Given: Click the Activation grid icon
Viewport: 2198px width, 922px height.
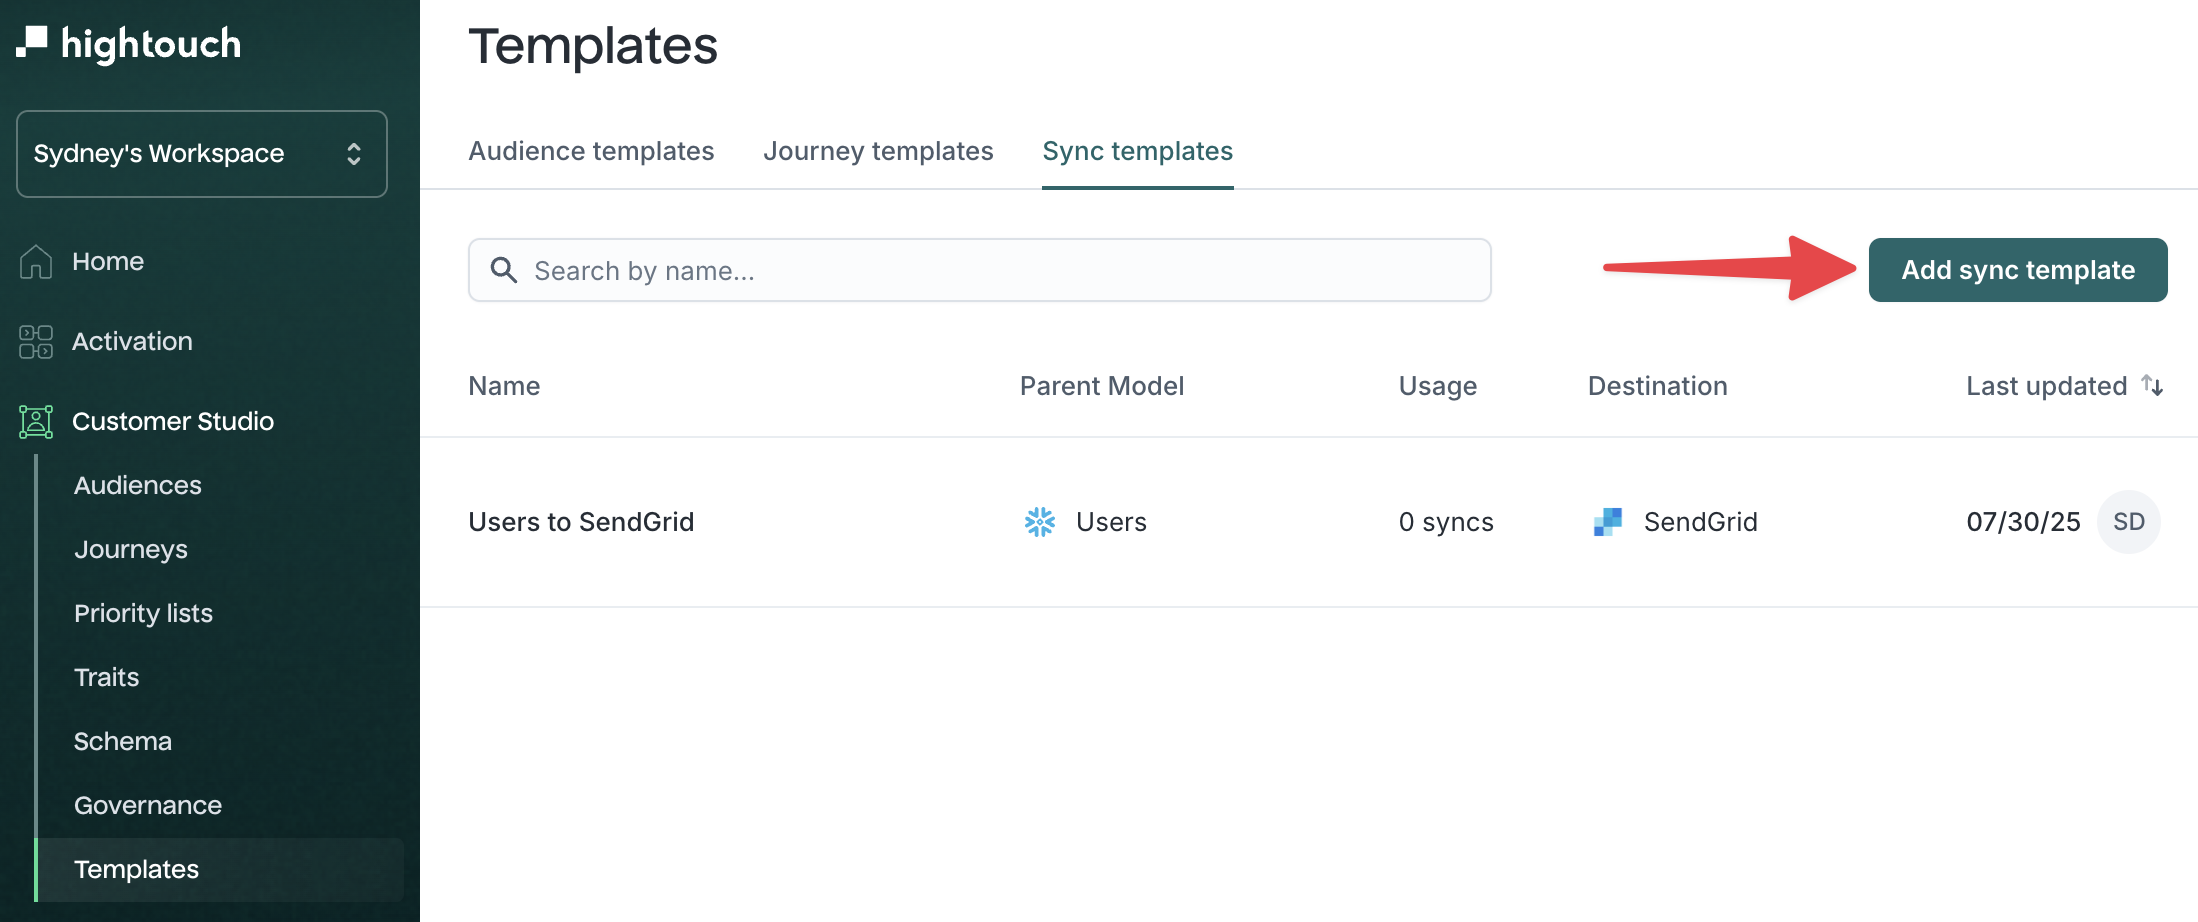Looking at the screenshot, I should click(36, 342).
